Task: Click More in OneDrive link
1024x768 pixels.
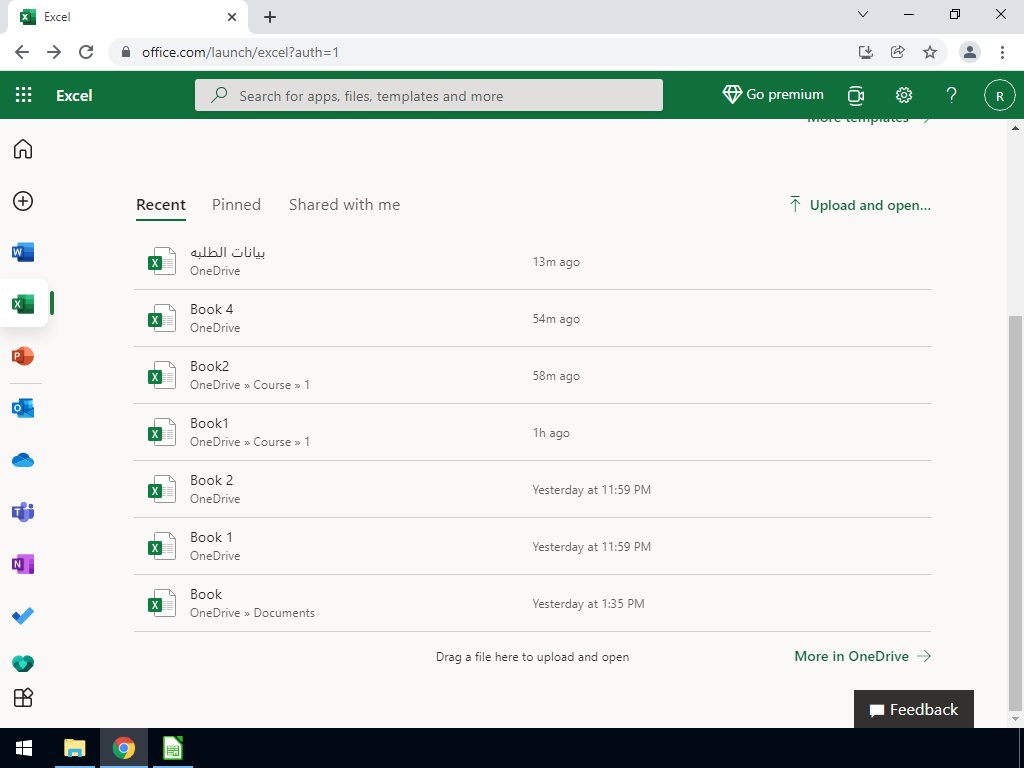Action: pyautogui.click(x=863, y=656)
